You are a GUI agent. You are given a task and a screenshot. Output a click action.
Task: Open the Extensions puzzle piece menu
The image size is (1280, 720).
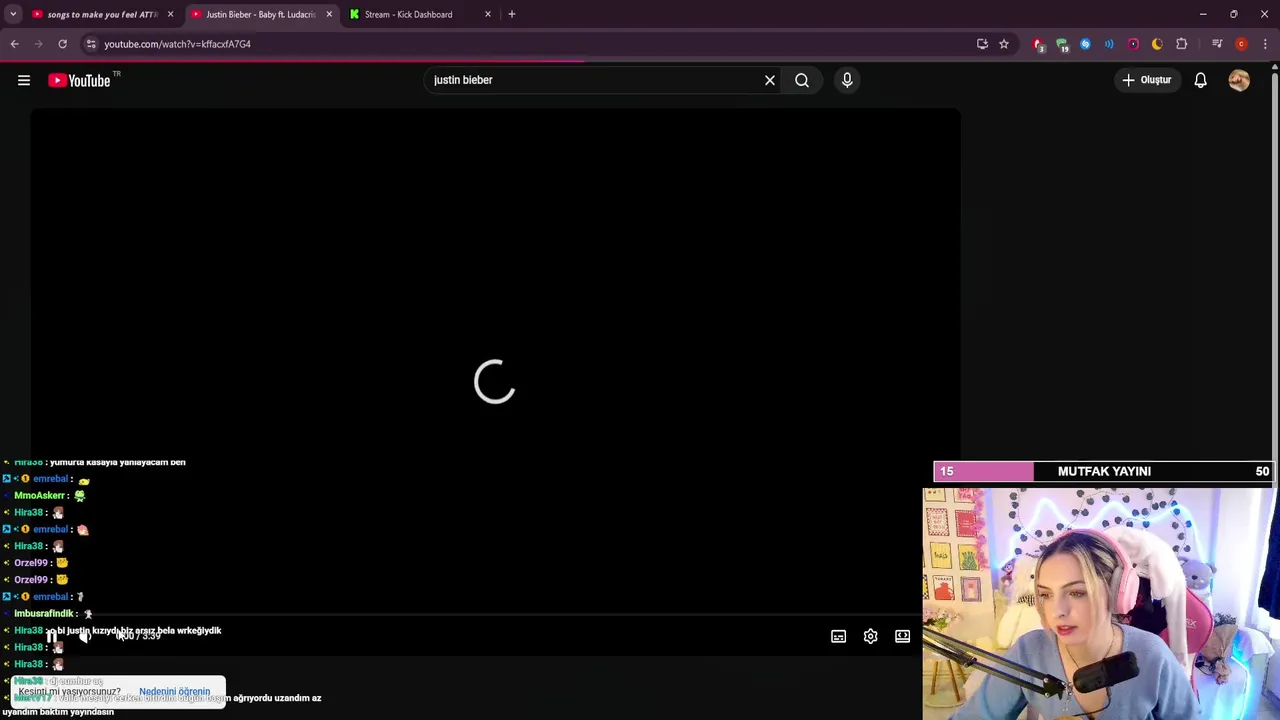pos(1182,44)
